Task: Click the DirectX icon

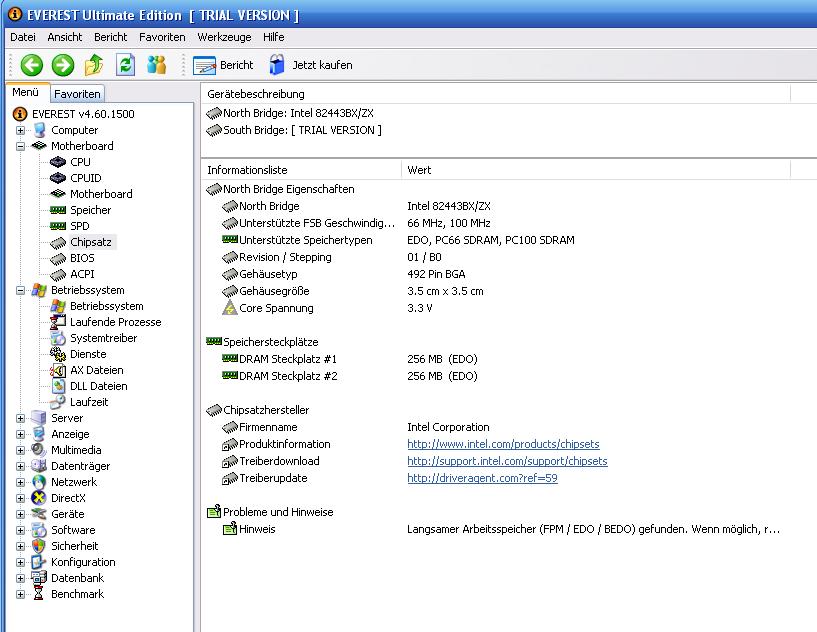Action: coord(39,498)
